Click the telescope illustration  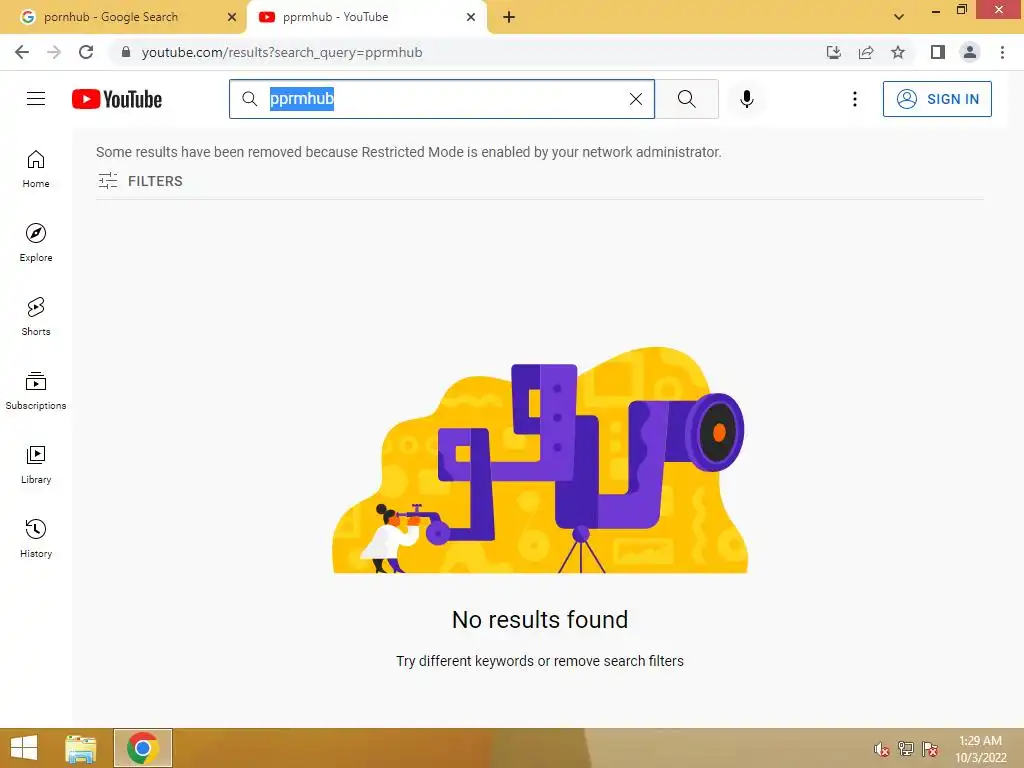pyautogui.click(x=540, y=460)
